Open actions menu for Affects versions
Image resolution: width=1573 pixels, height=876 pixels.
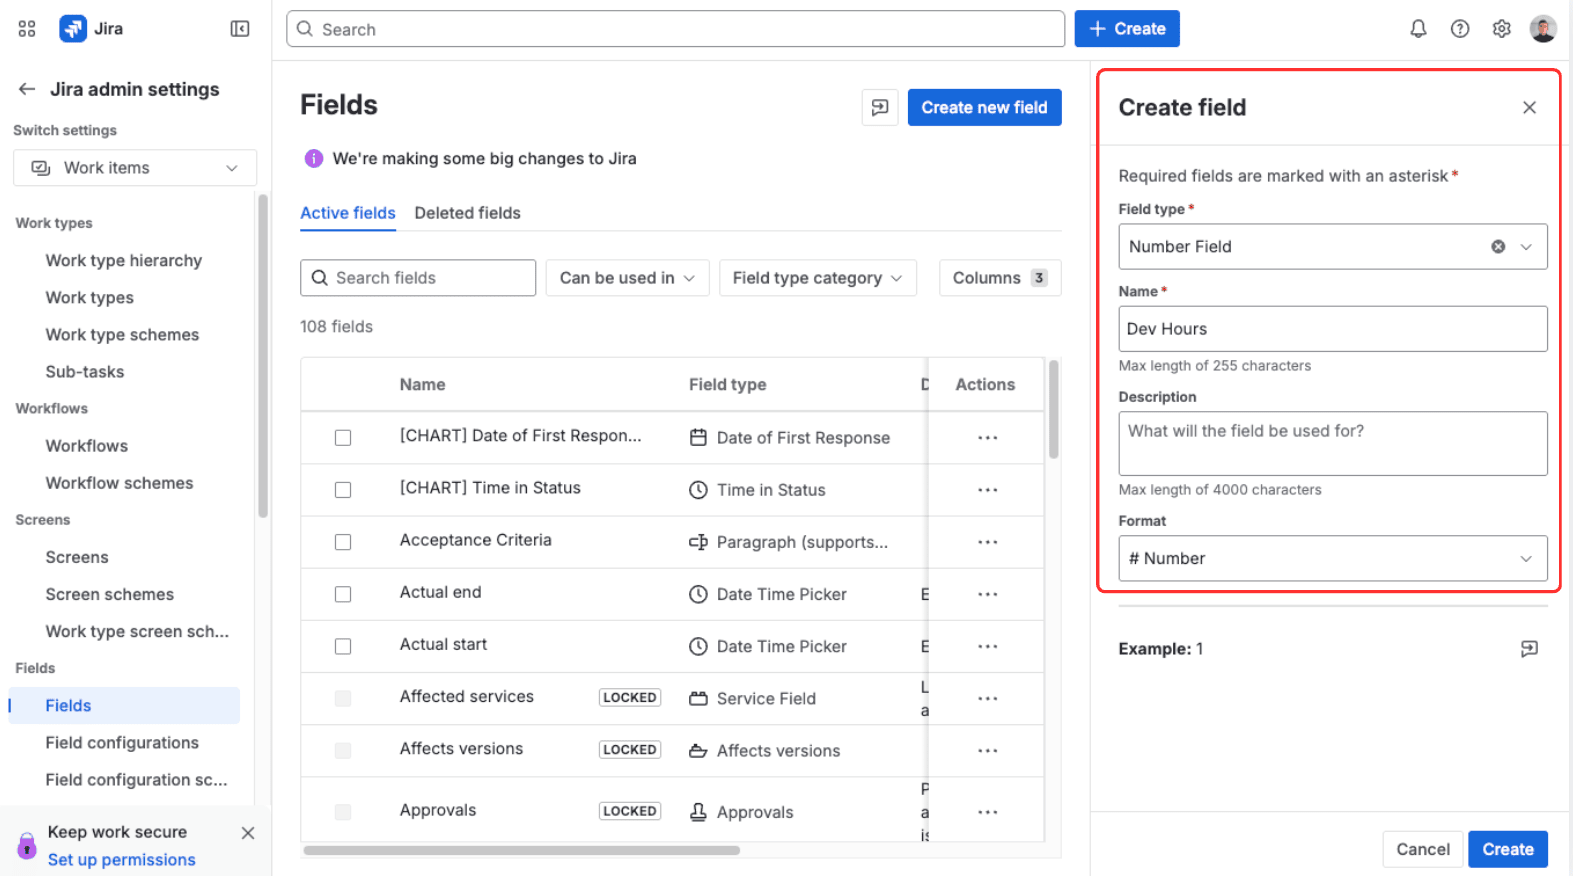[988, 751]
